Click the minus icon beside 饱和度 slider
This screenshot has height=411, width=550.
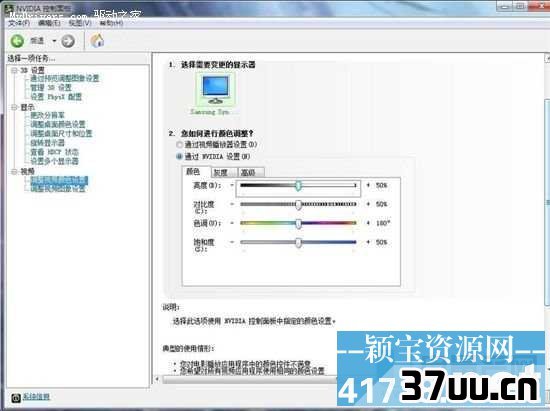pos(232,242)
